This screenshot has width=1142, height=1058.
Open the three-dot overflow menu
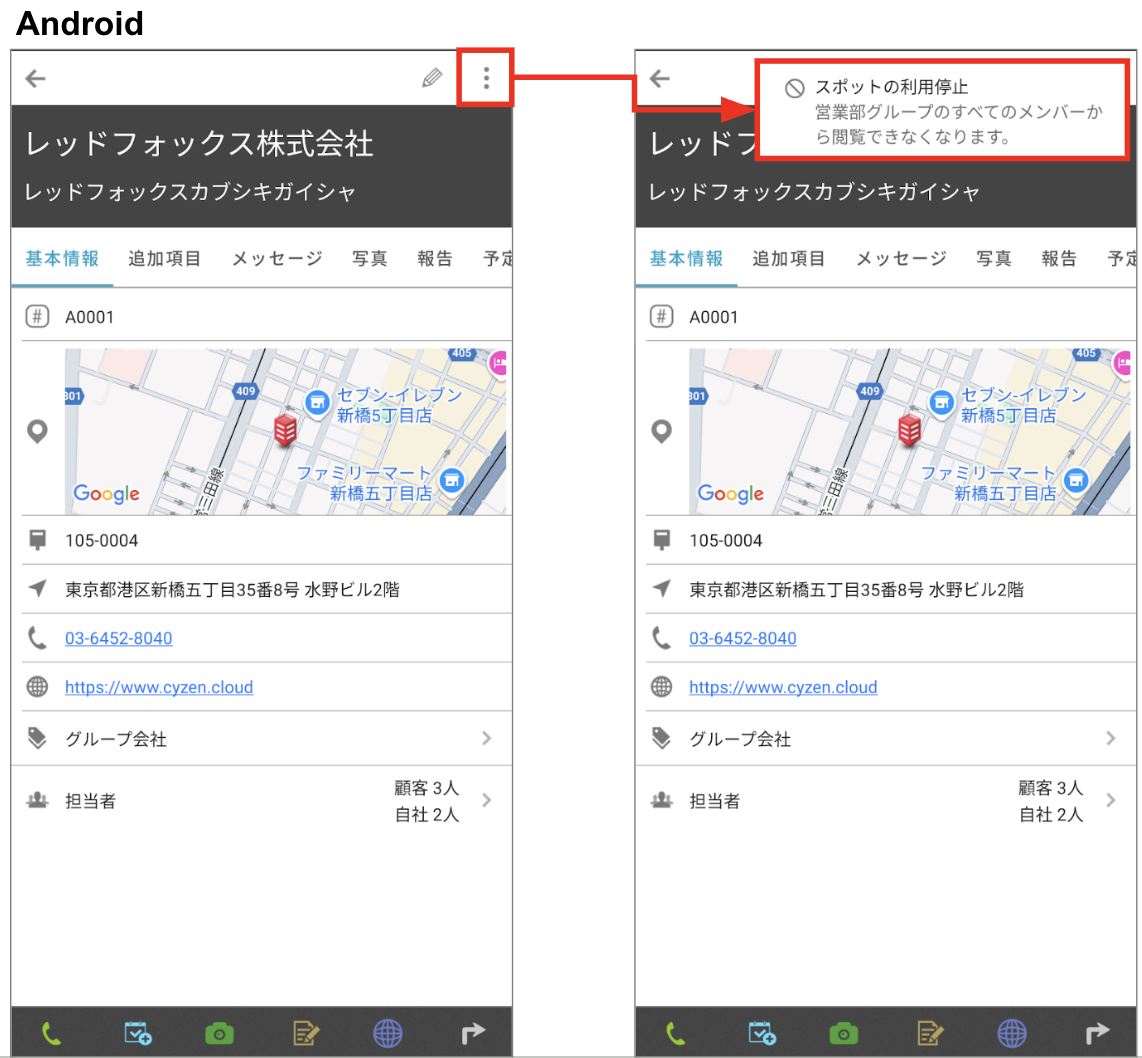click(x=487, y=78)
